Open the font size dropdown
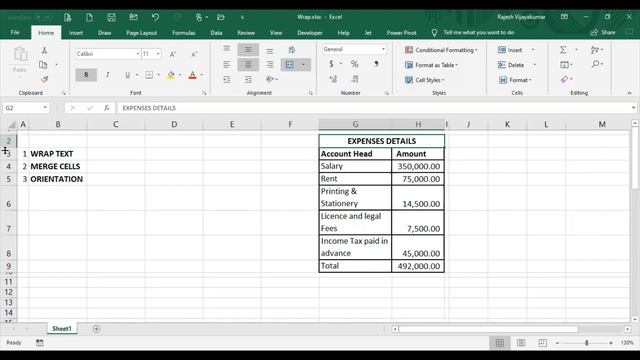The width and height of the screenshot is (640, 360). (x=158, y=54)
